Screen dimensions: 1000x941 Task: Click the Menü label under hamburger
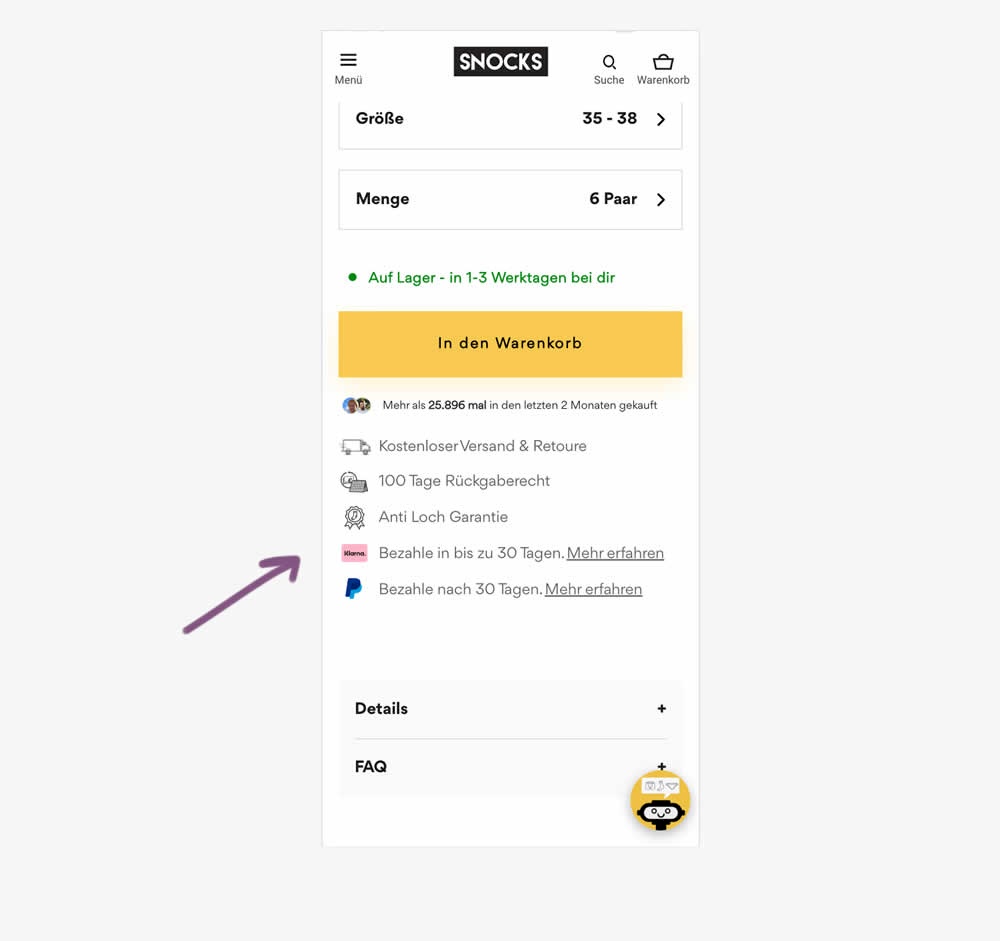click(x=348, y=80)
